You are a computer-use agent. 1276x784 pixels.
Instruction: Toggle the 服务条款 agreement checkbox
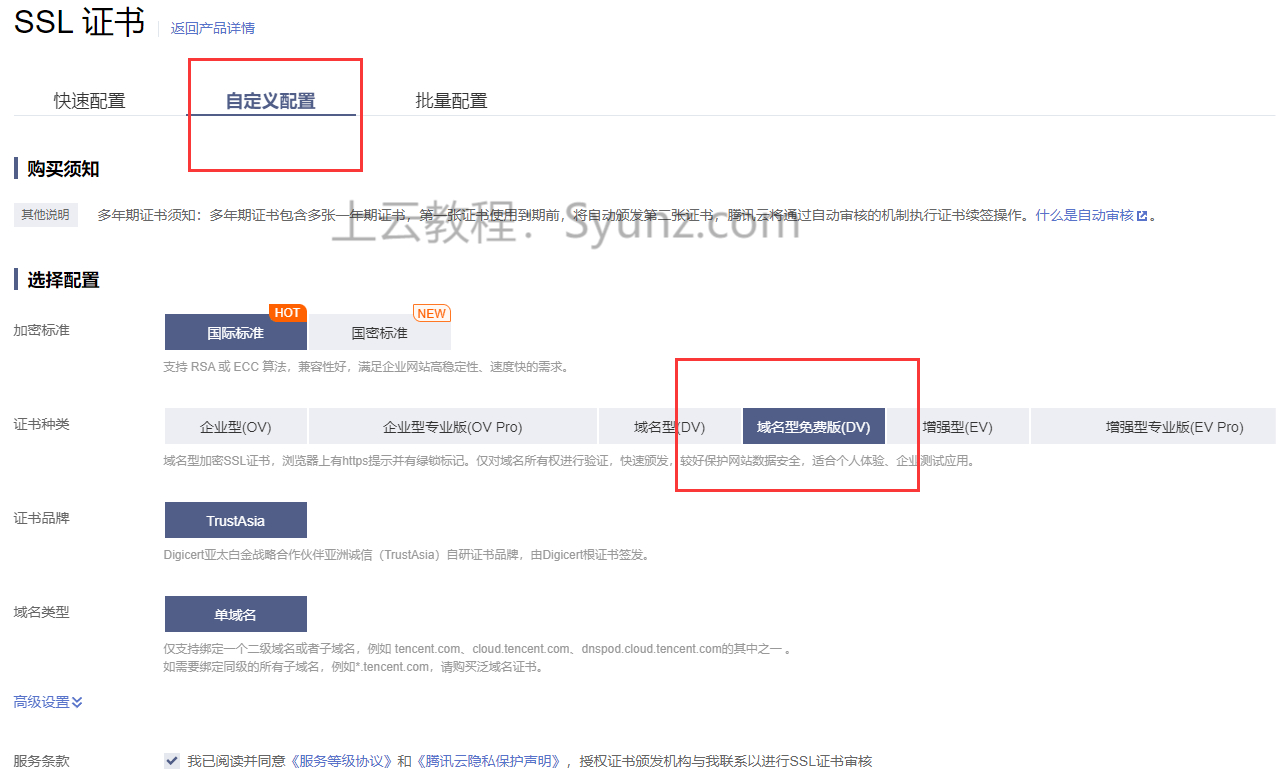(x=172, y=761)
